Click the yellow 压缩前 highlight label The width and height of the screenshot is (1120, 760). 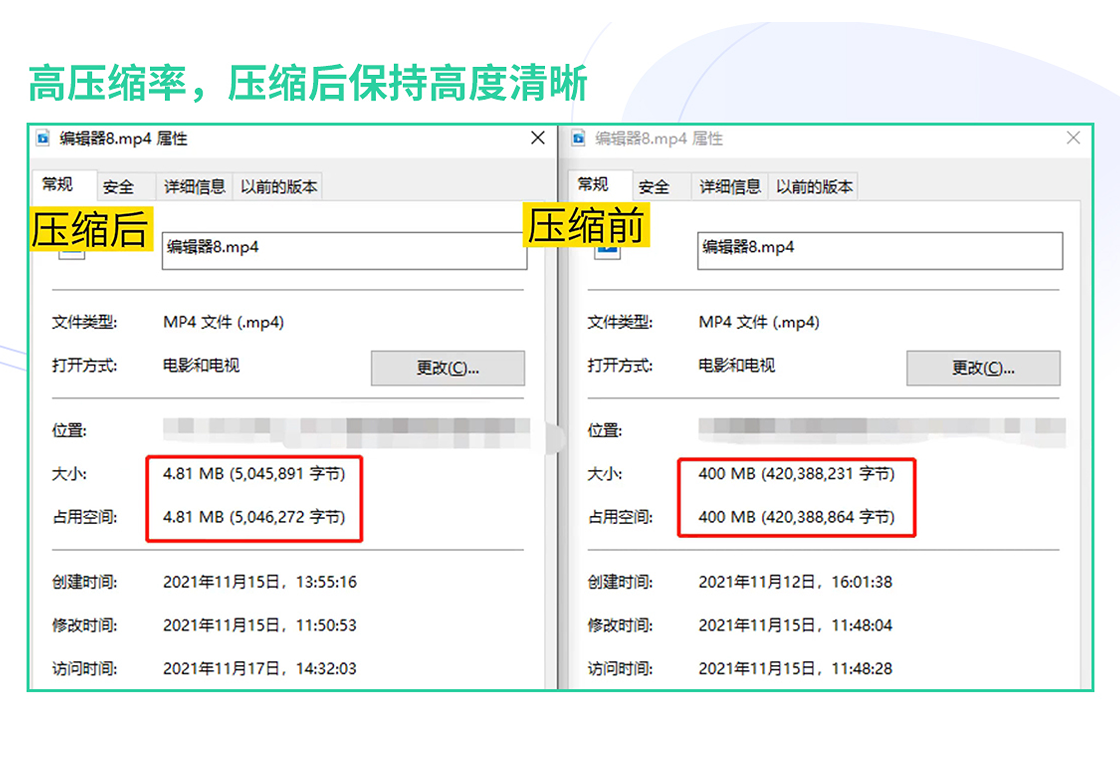pyautogui.click(x=588, y=226)
